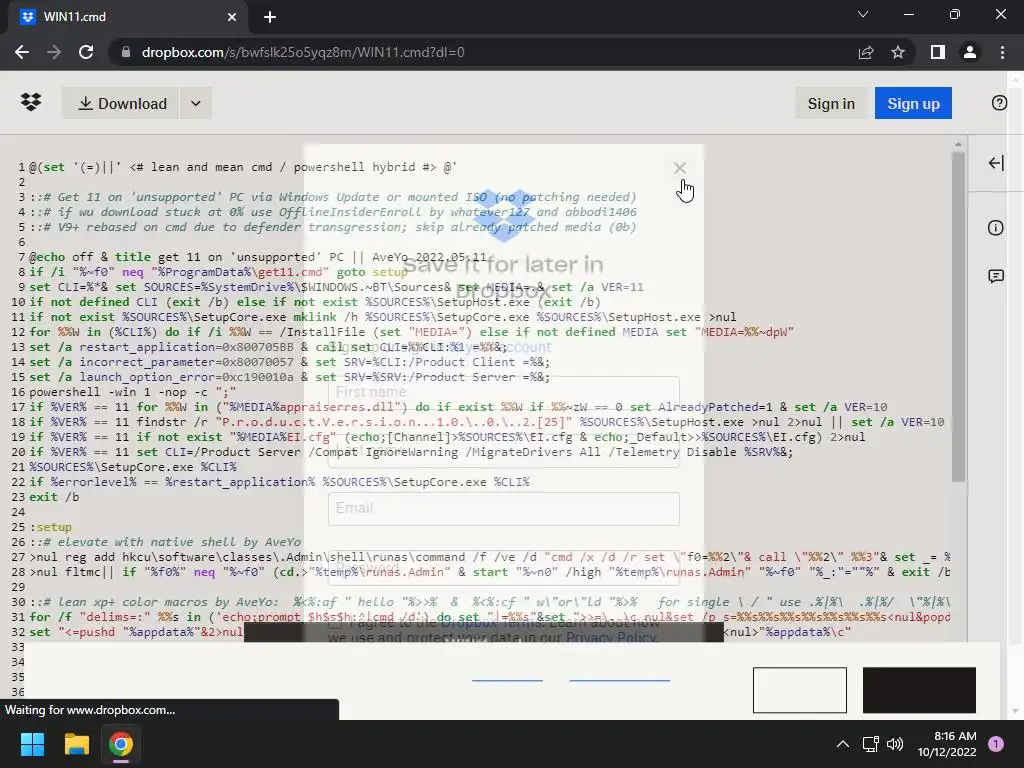Click the First name field
Viewport: 1024px width, 768px height.
pyautogui.click(x=504, y=392)
